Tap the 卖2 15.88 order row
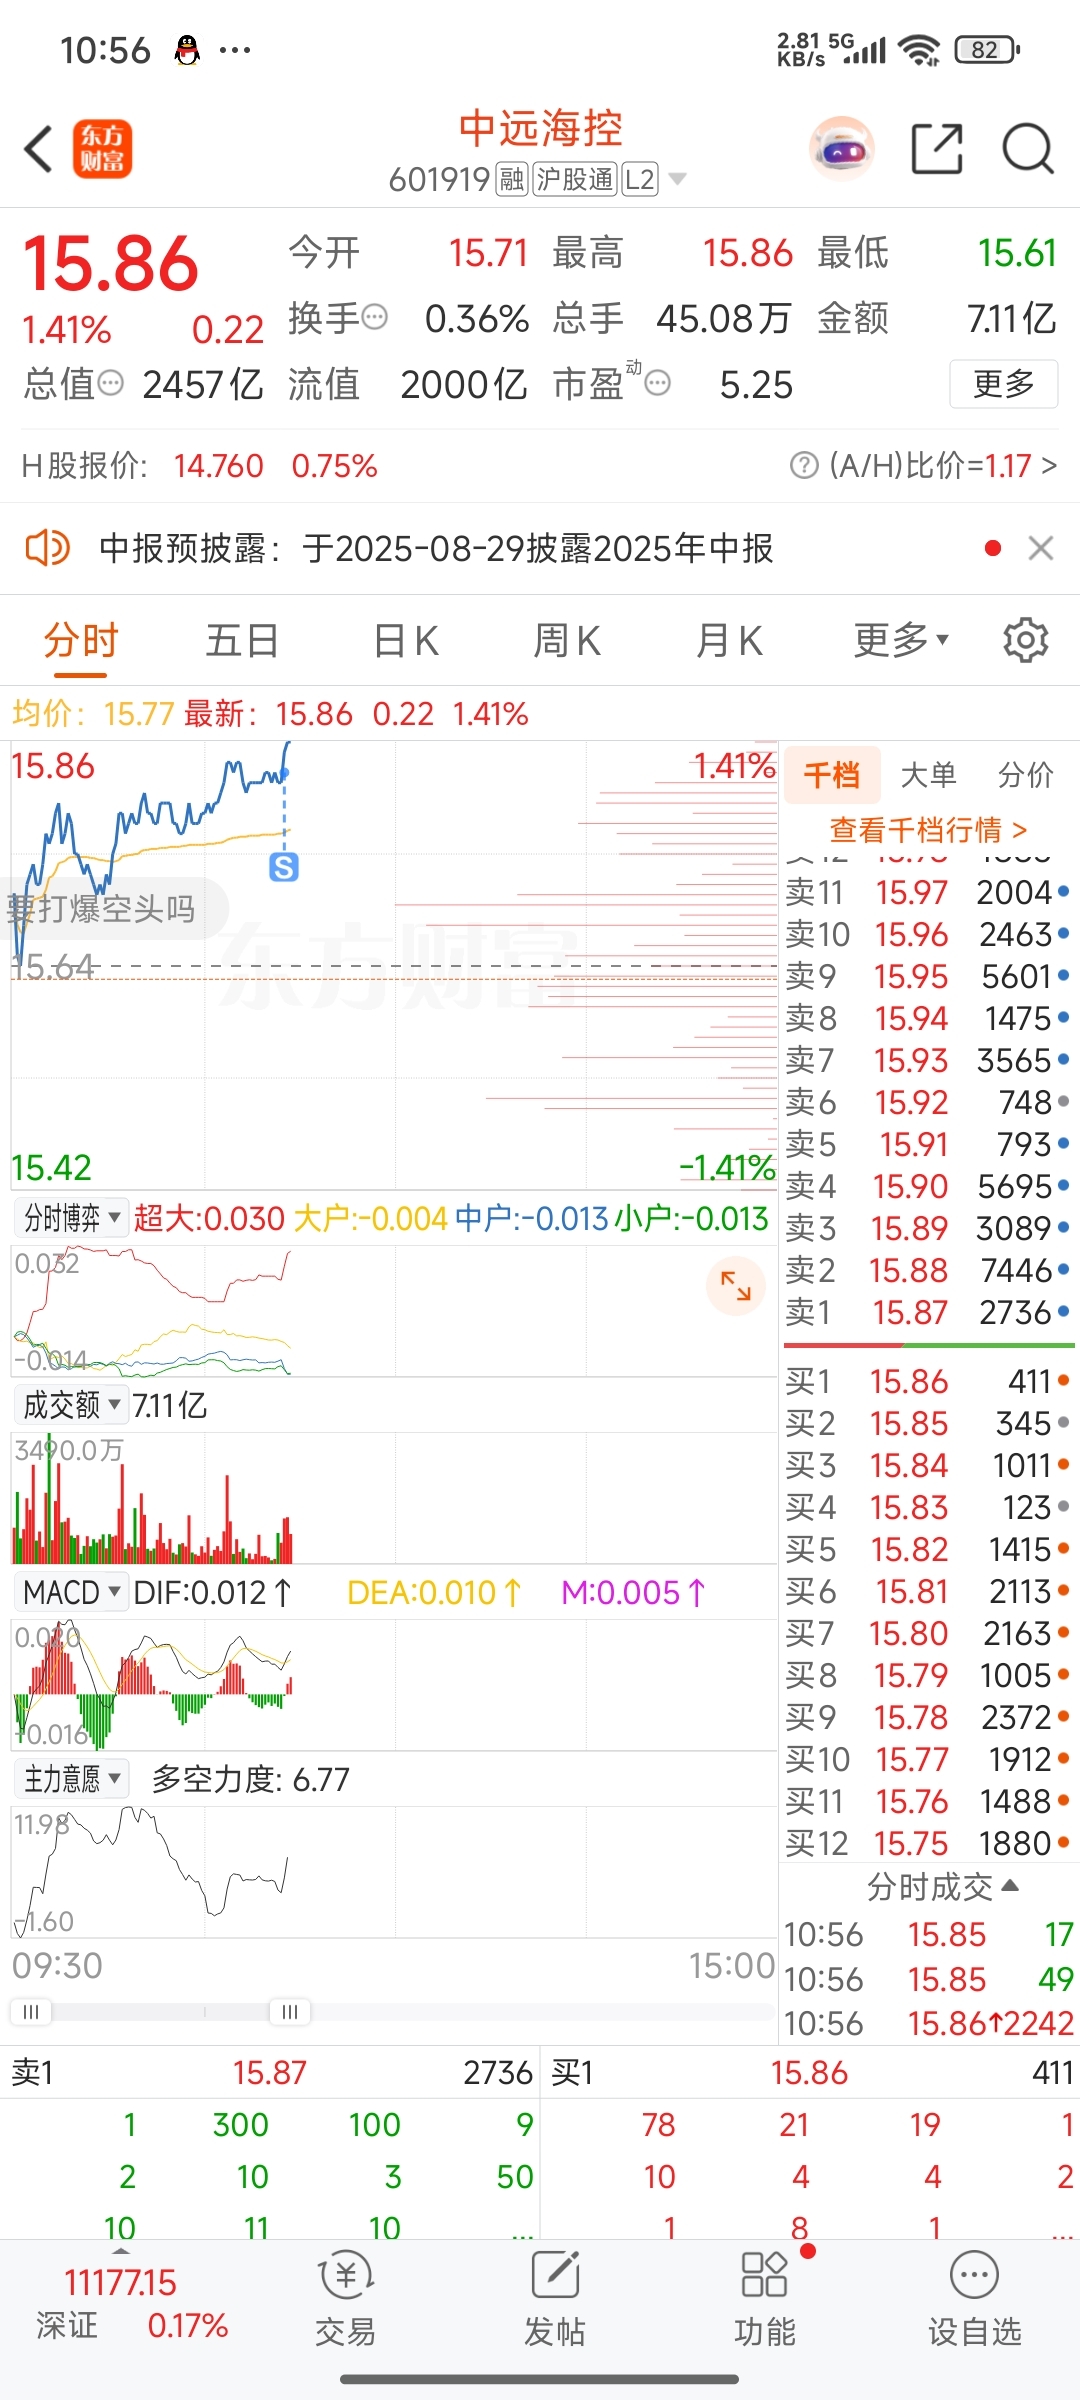Viewport: 1080px width, 2400px height. (x=928, y=1270)
